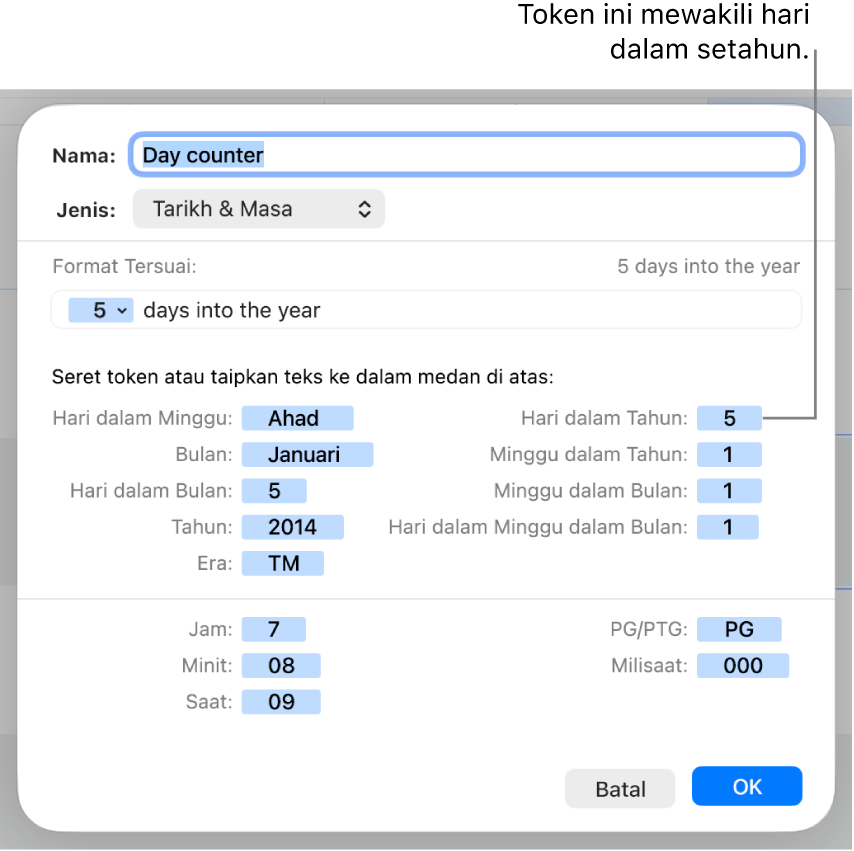The height and width of the screenshot is (851, 854).
Task: Expand the 5 token chevron in format field
Action: point(123,311)
